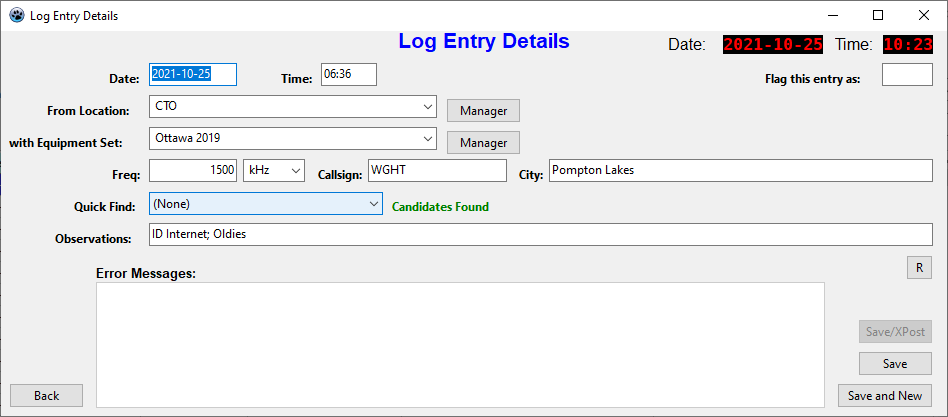Focus the City field with Pompton Lakes
This screenshot has width=948, height=417.
739,171
